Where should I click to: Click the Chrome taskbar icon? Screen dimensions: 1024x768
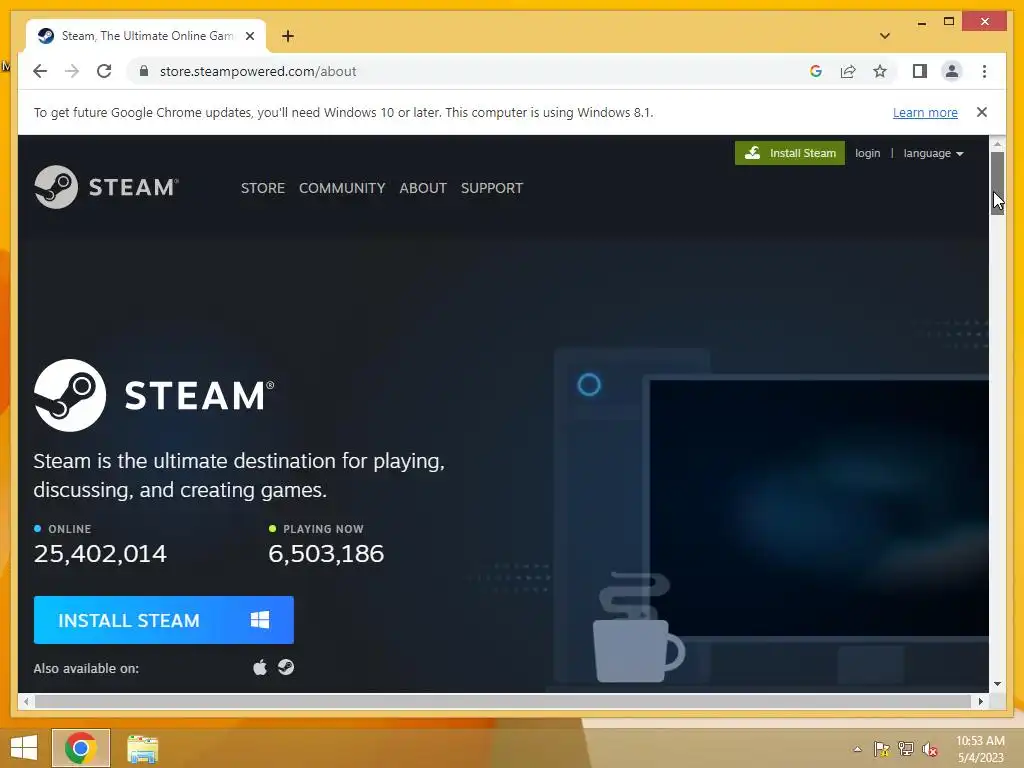point(81,748)
